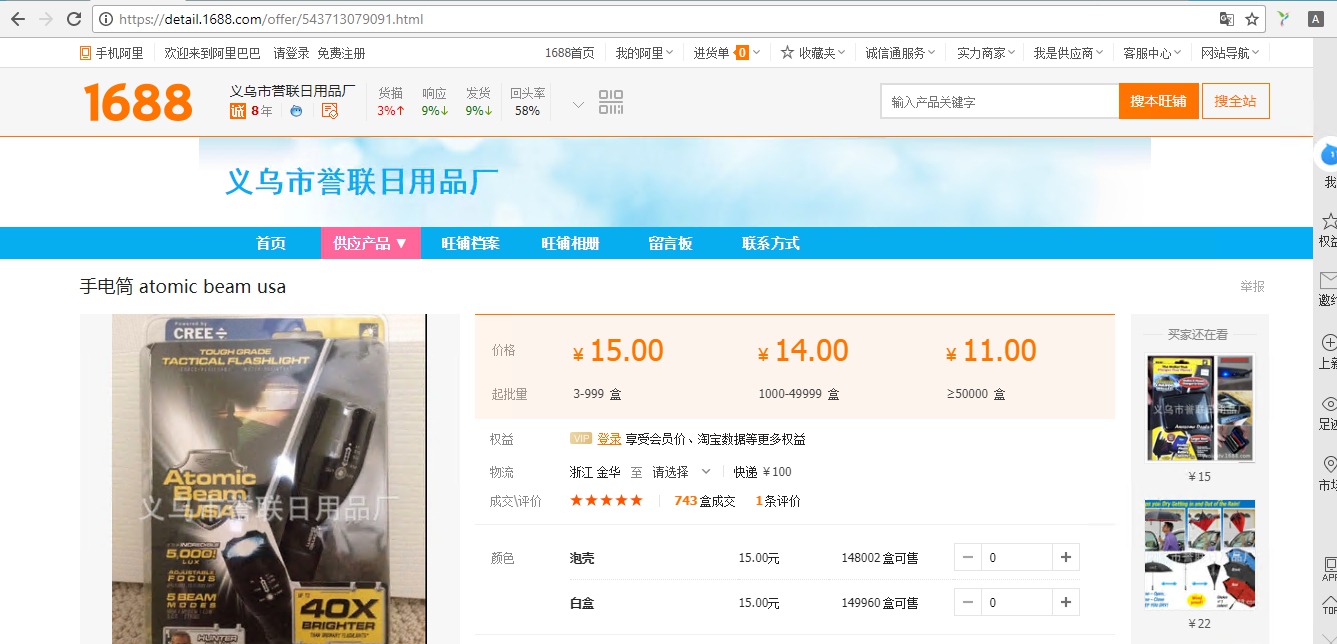Click the sidebar 足迹 eye icon
This screenshot has height=644, width=1337.
tap(1329, 404)
